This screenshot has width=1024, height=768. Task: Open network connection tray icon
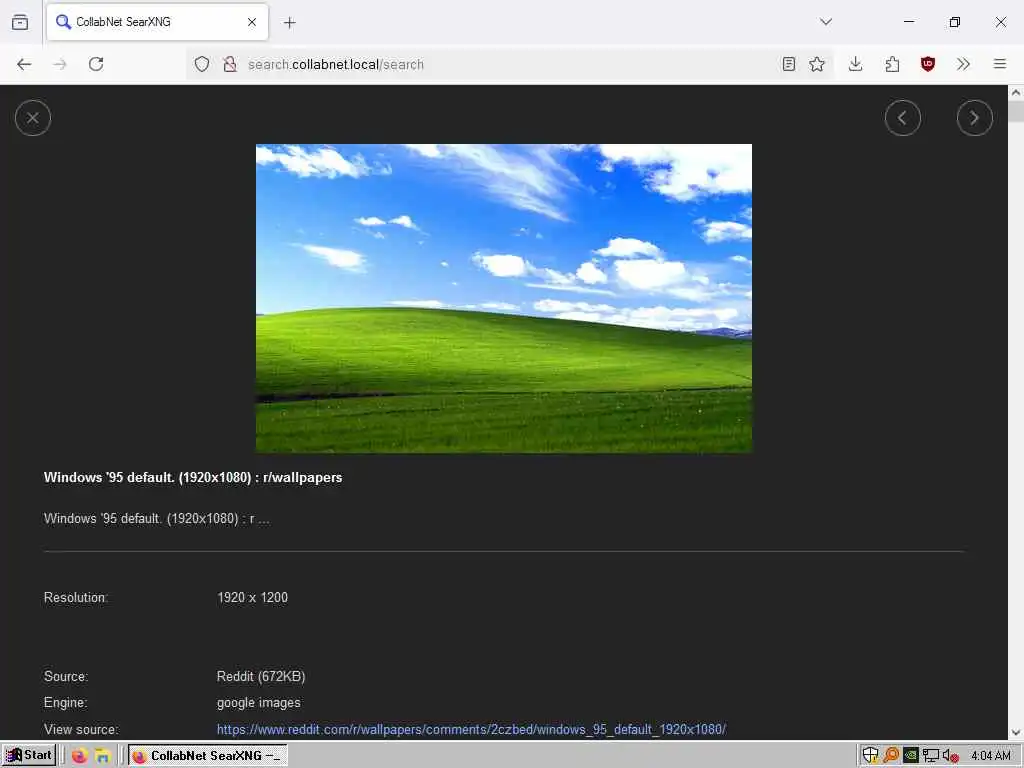(931, 756)
